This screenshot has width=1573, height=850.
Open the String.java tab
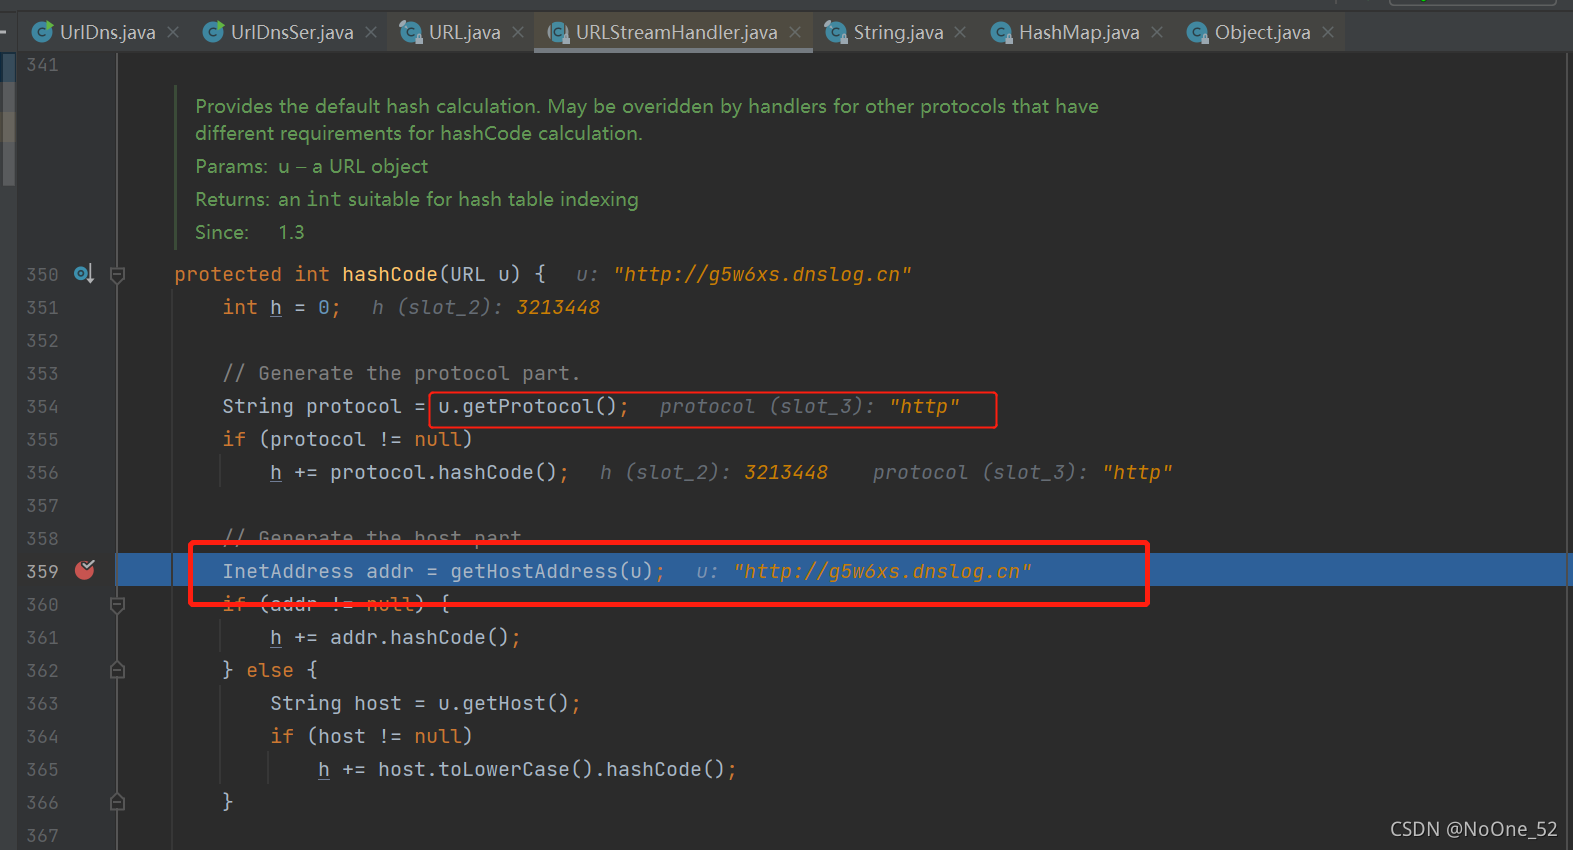[898, 32]
